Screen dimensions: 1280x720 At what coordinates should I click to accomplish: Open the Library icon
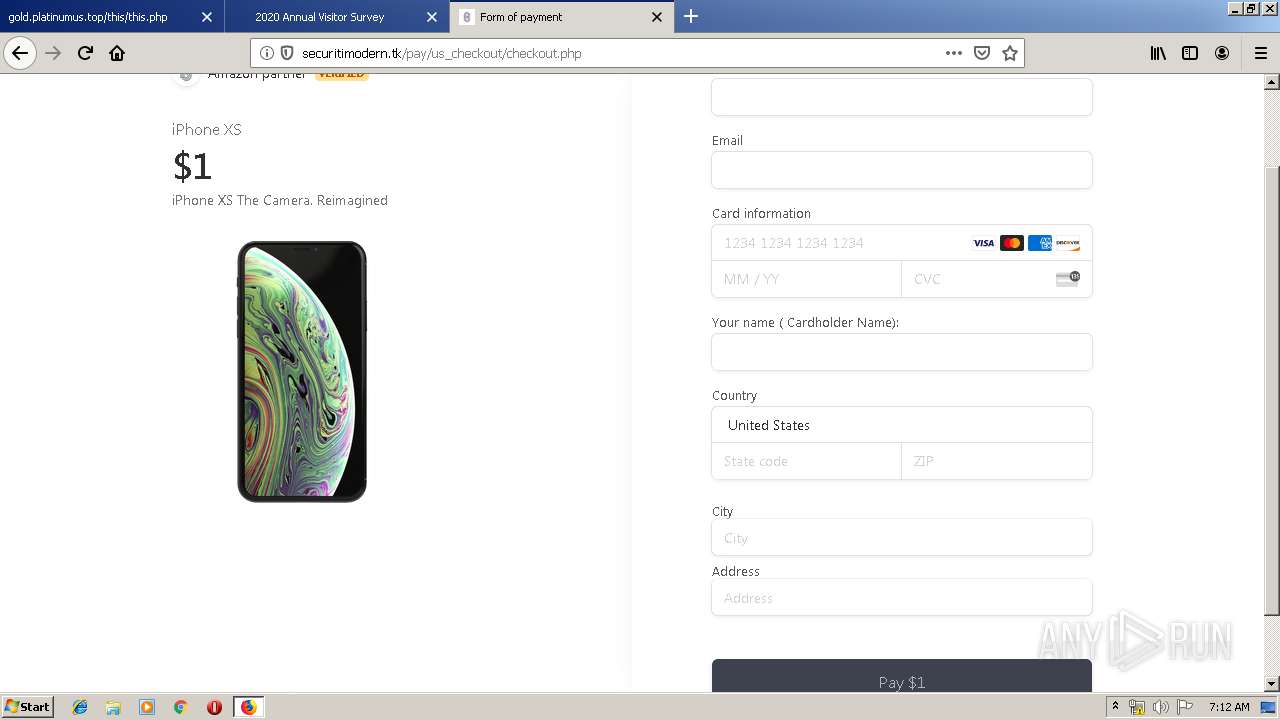pos(1158,53)
